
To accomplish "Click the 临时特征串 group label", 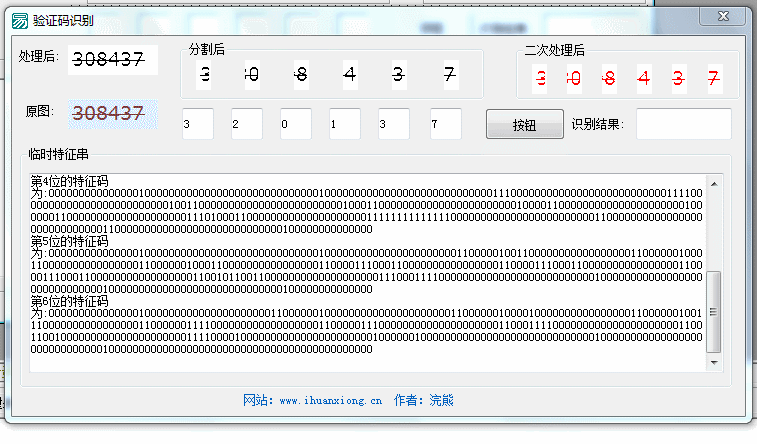I will (58, 154).
